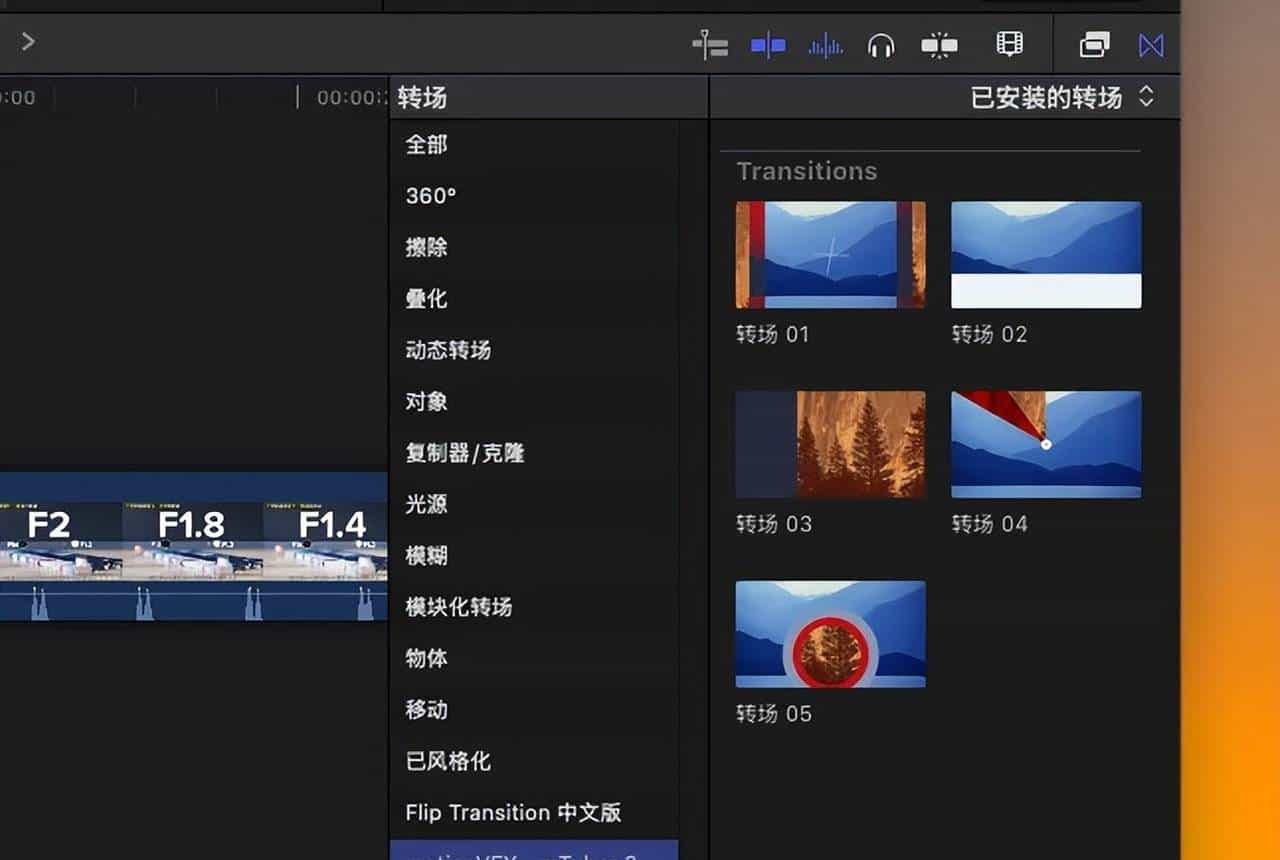Enable solo audio with the headphones icon
The width and height of the screenshot is (1280, 860).
(x=881, y=45)
